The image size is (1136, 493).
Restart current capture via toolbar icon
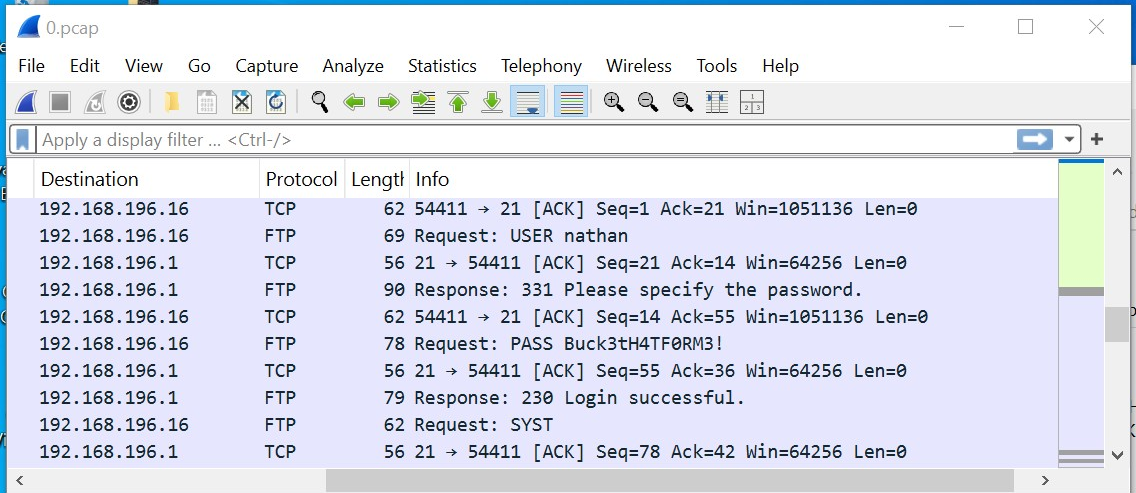pyautogui.click(x=95, y=102)
